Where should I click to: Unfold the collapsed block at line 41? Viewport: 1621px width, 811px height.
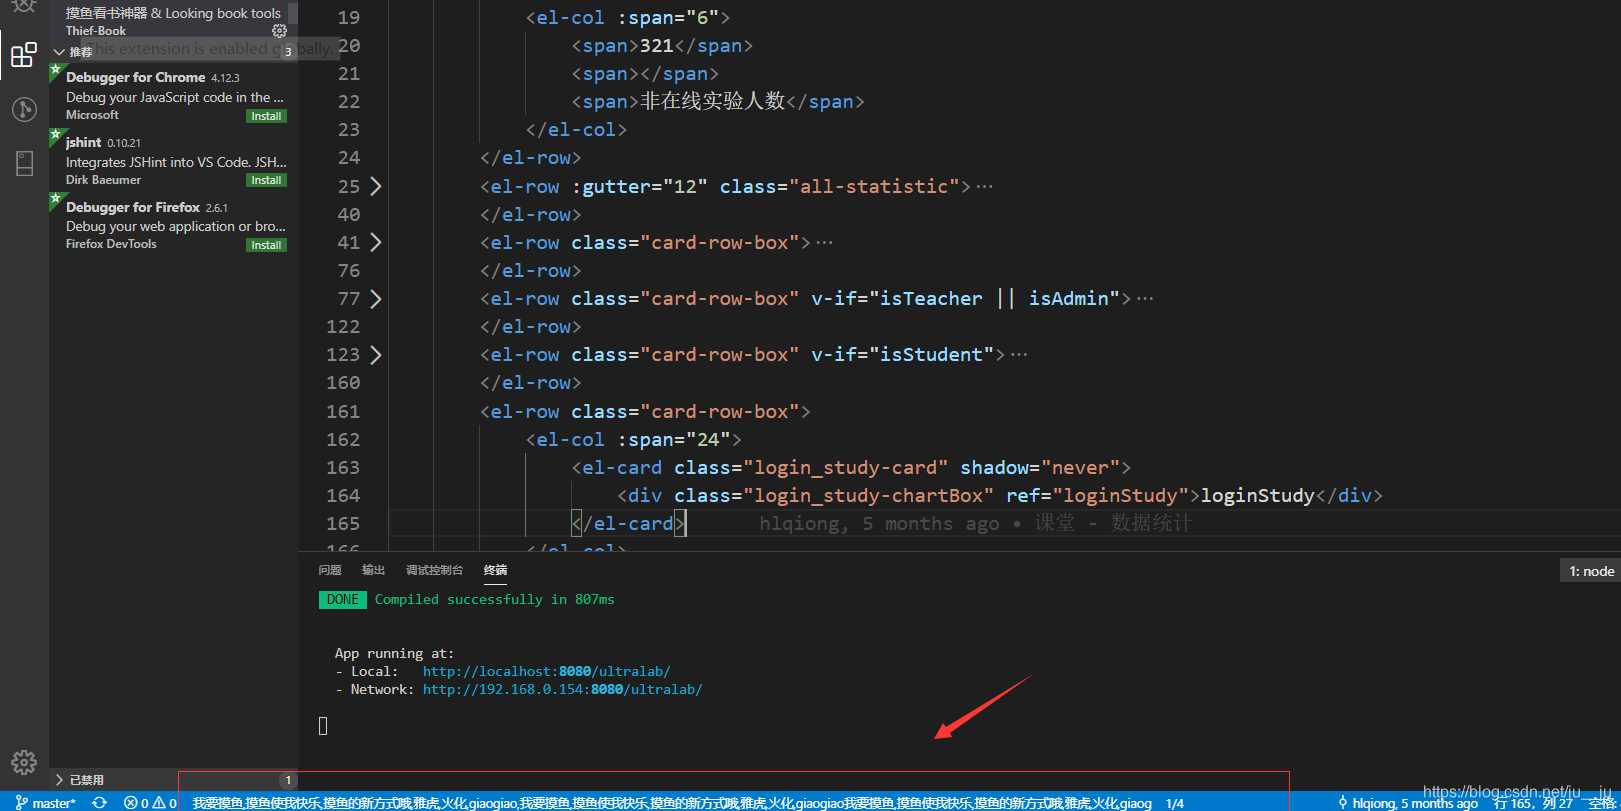(x=376, y=242)
